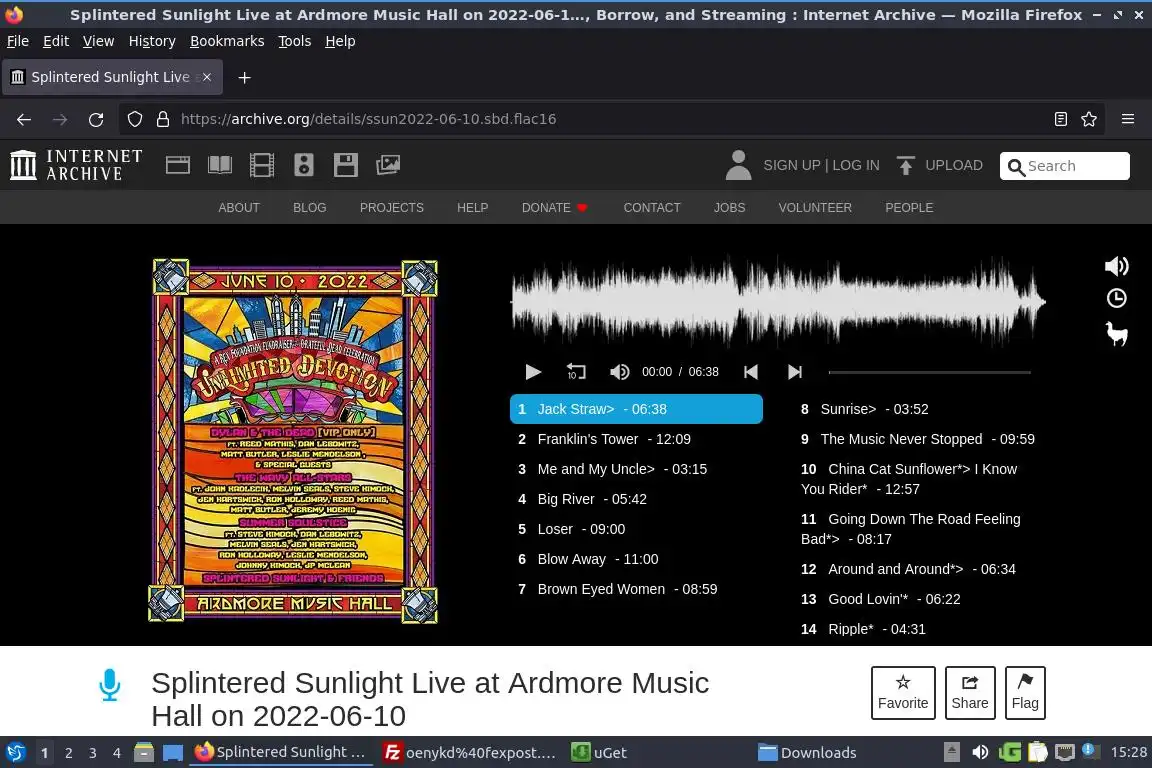Click the large speaker icon at right edge
The image size is (1152, 768).
(x=1117, y=266)
